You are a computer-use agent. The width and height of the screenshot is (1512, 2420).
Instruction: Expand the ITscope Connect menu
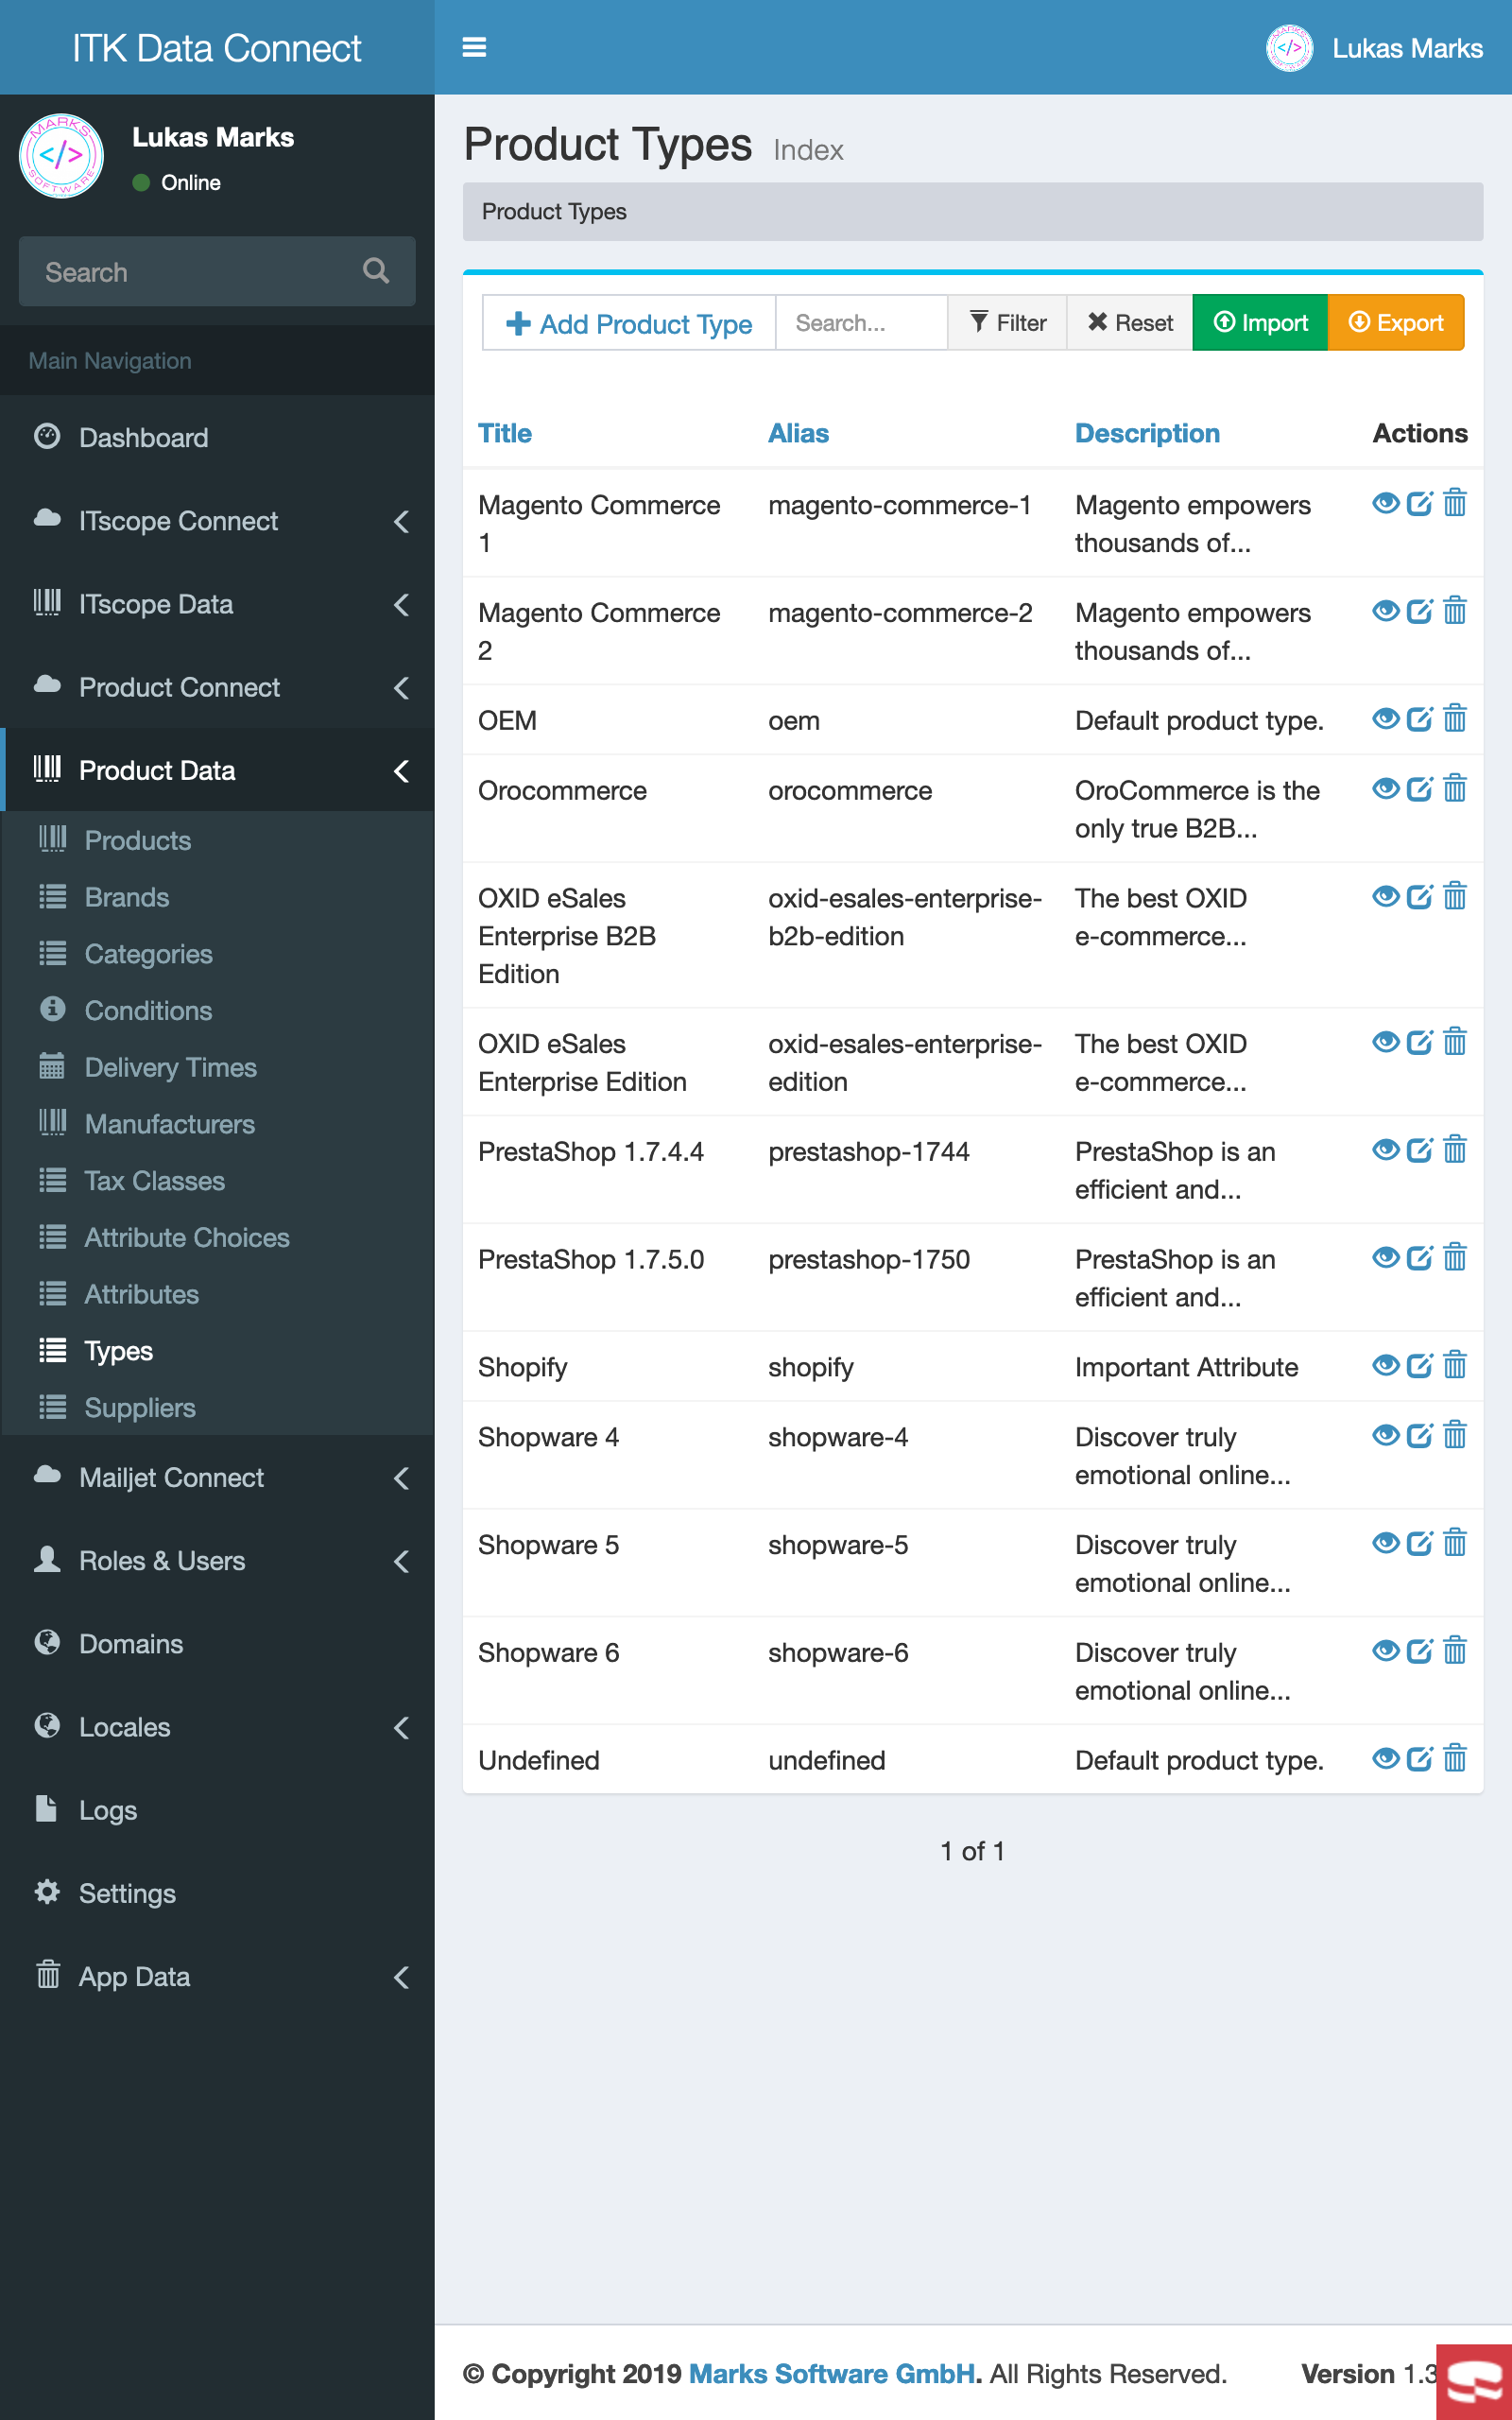tap(217, 521)
